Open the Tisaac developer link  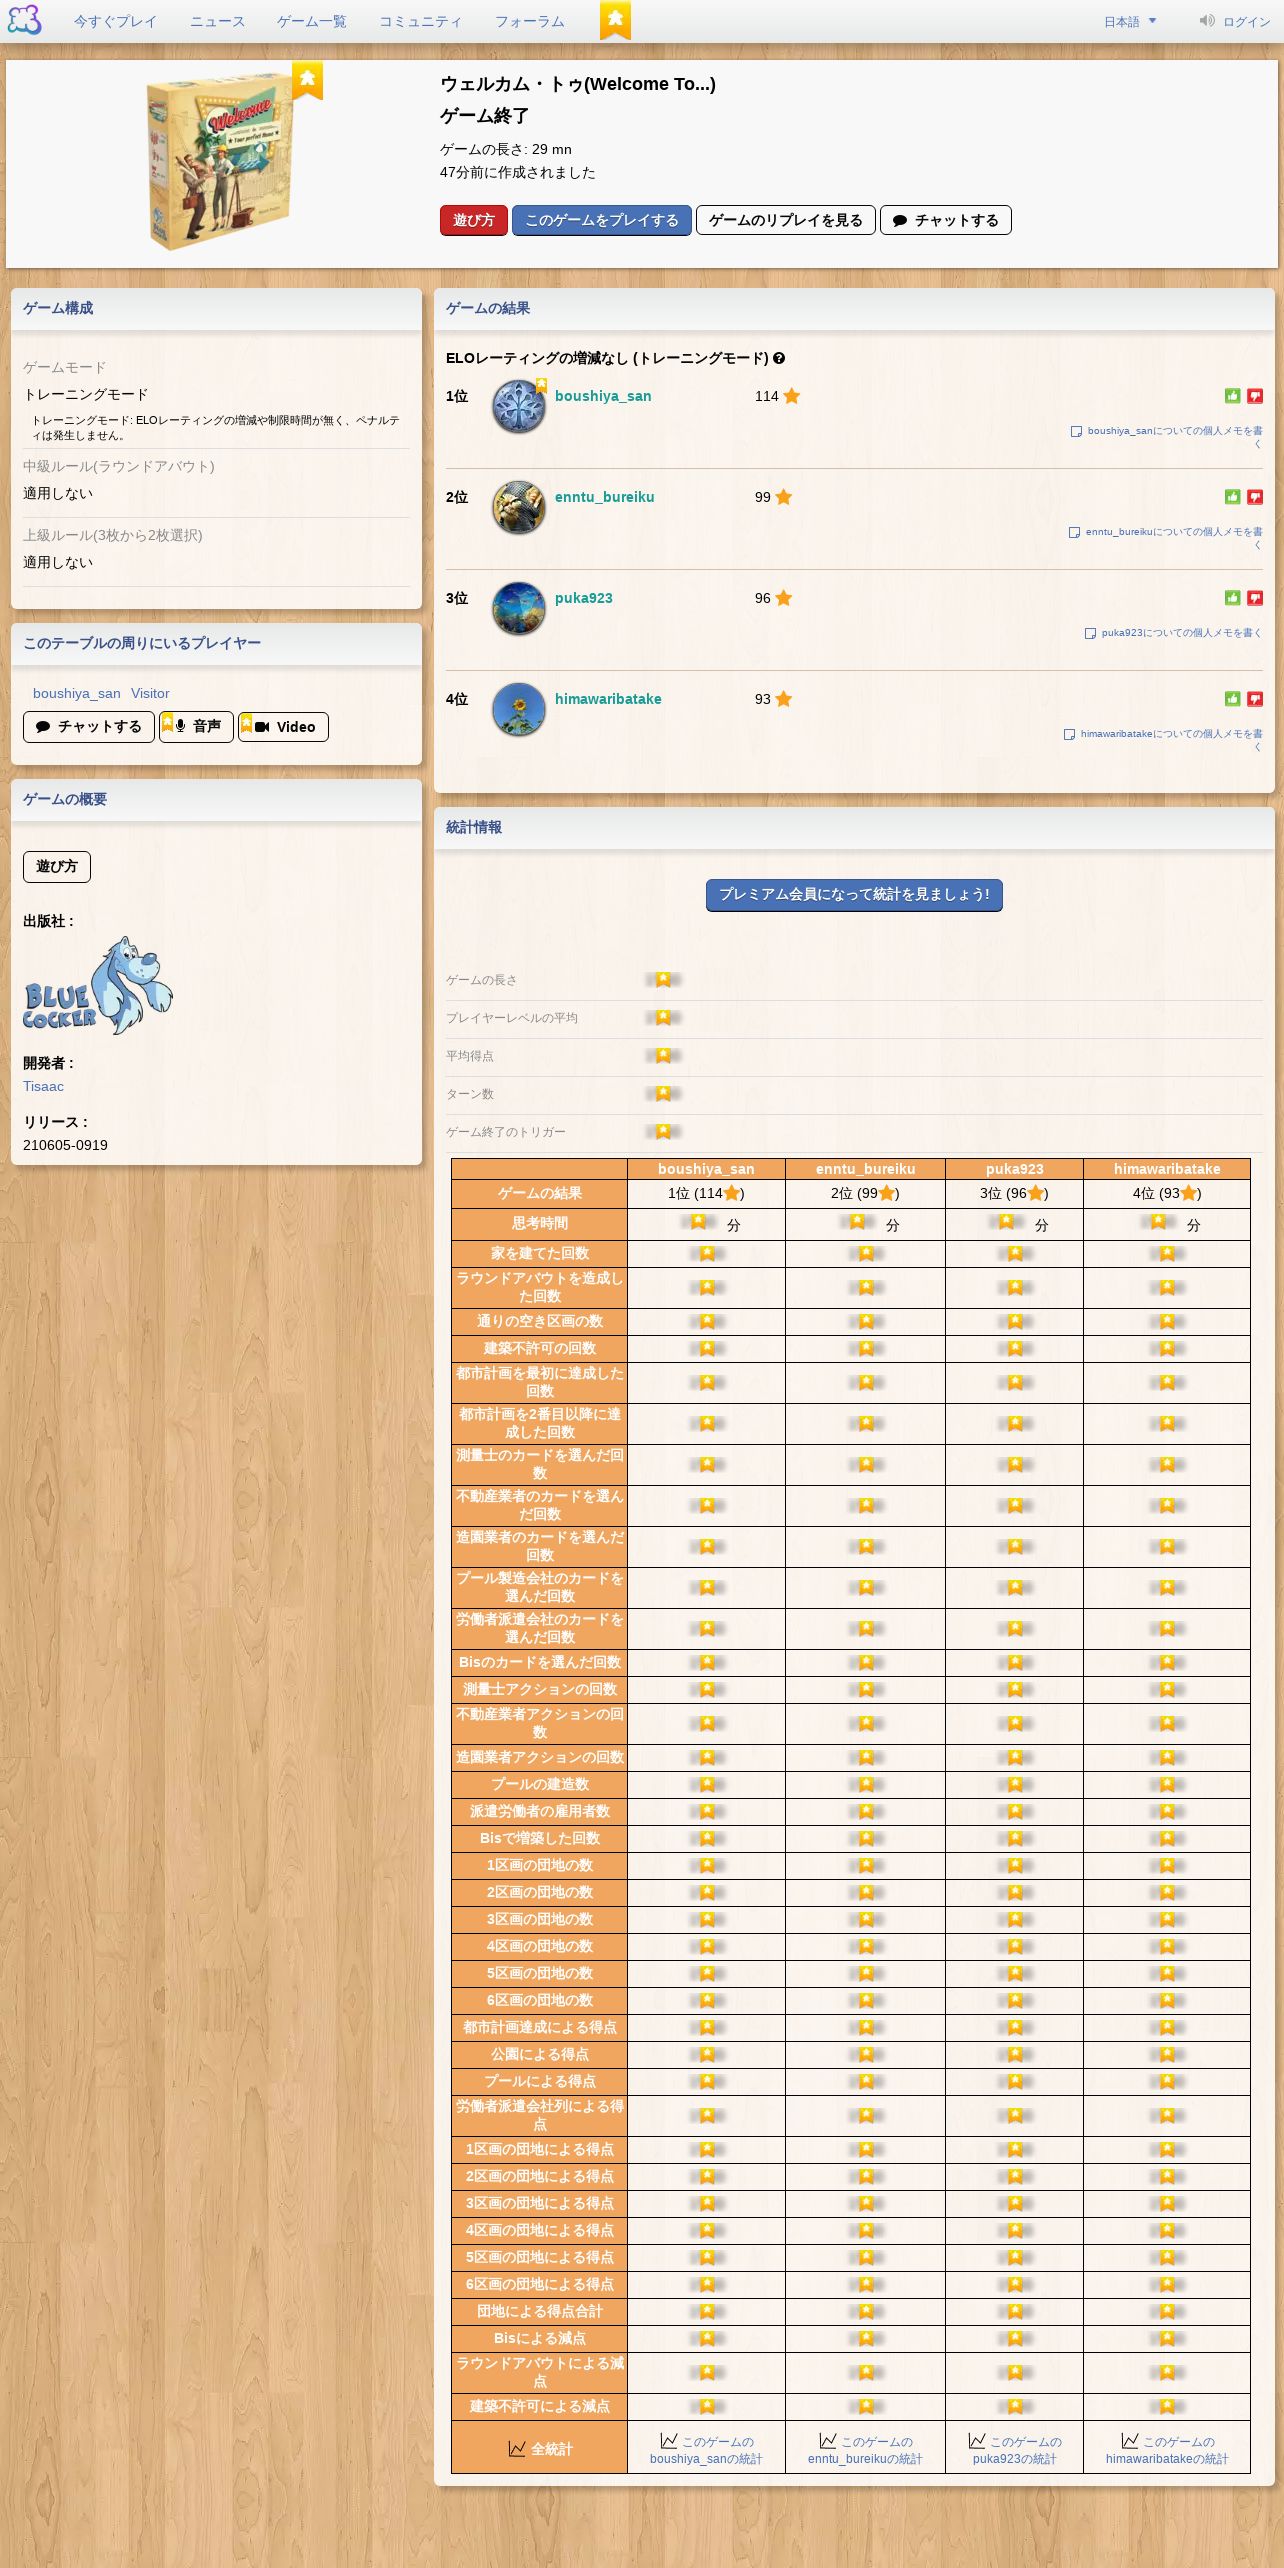43,1086
